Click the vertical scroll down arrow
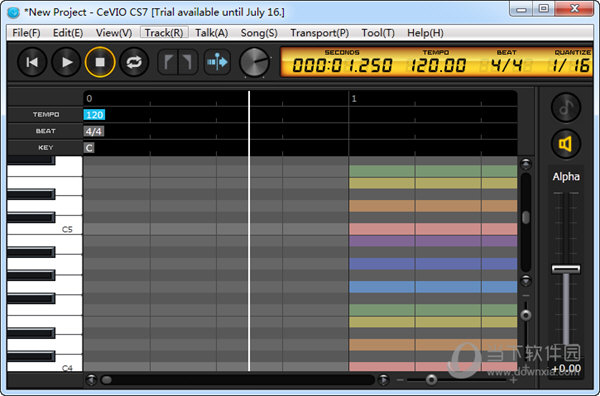This screenshot has height=396, width=600. click(x=526, y=281)
